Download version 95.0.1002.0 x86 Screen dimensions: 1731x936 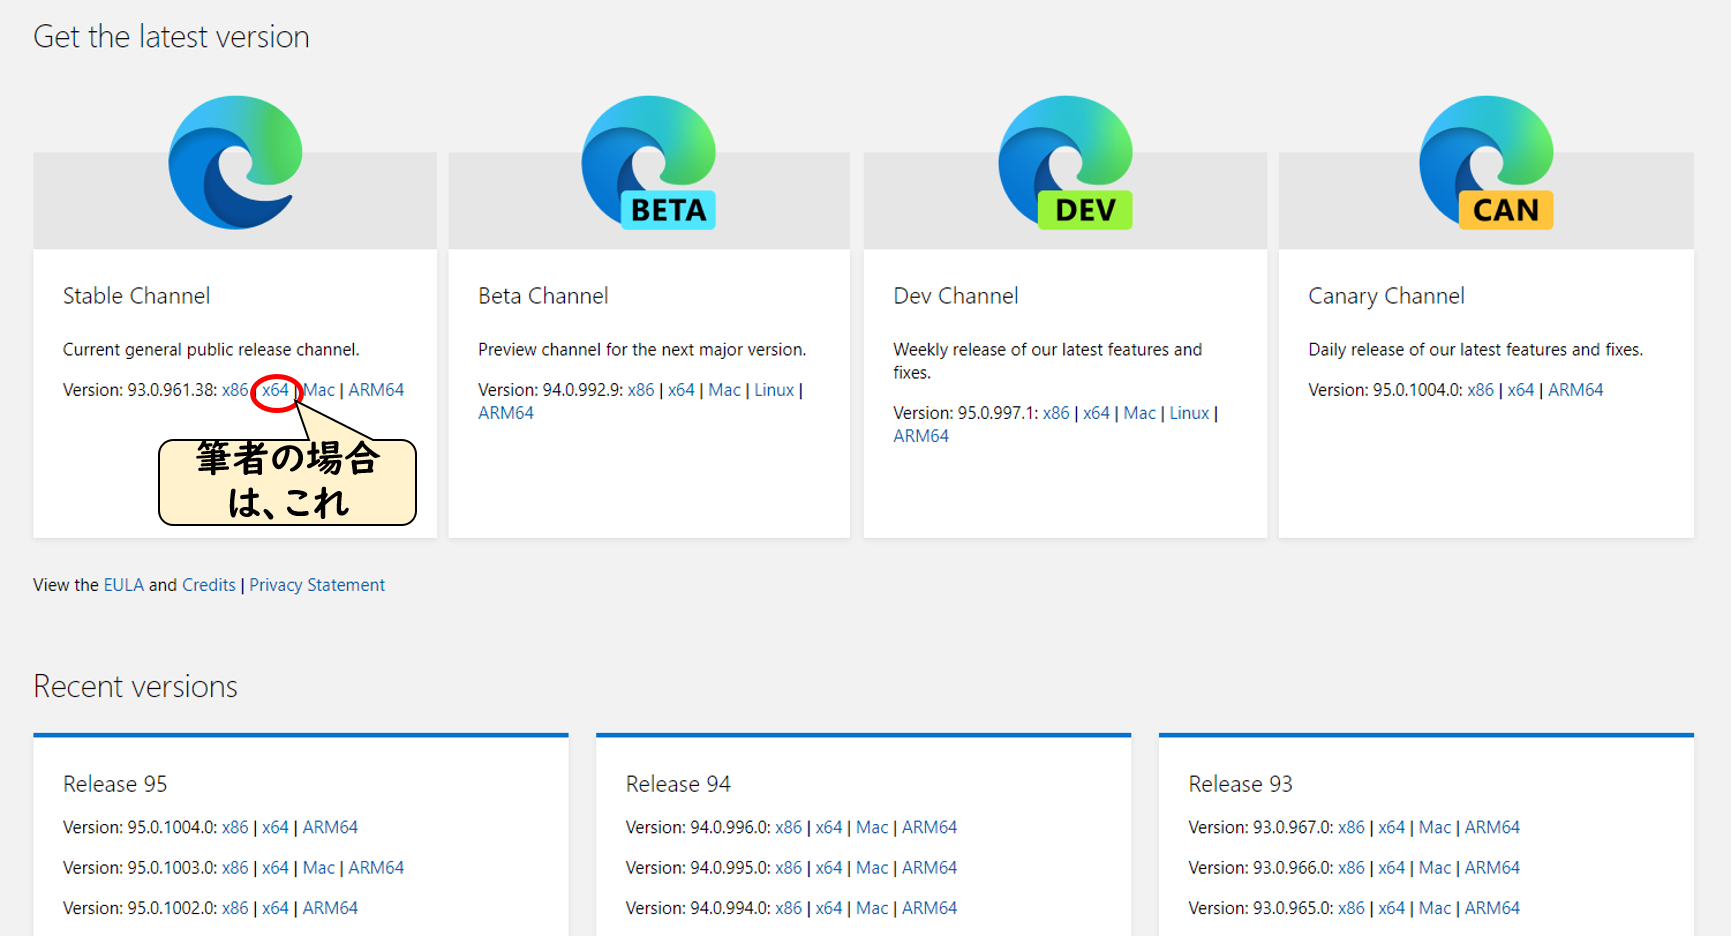[235, 908]
